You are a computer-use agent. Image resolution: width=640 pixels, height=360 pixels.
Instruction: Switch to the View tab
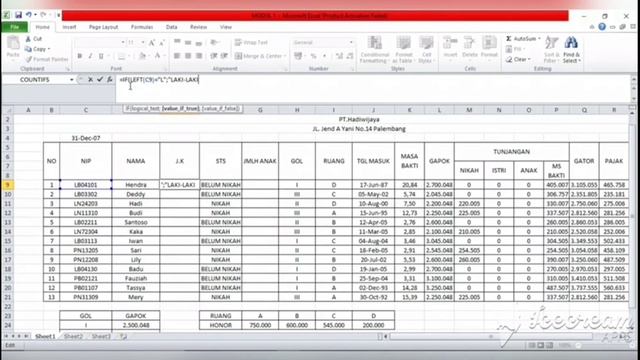coord(226,27)
